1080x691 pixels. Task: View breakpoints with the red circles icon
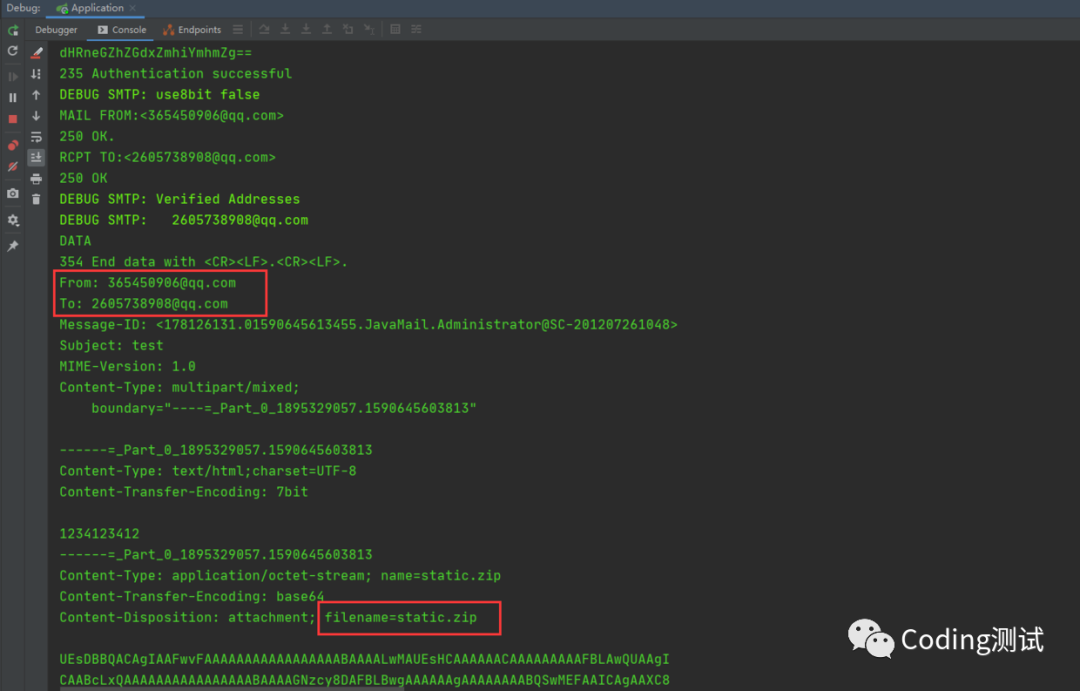click(x=12, y=145)
